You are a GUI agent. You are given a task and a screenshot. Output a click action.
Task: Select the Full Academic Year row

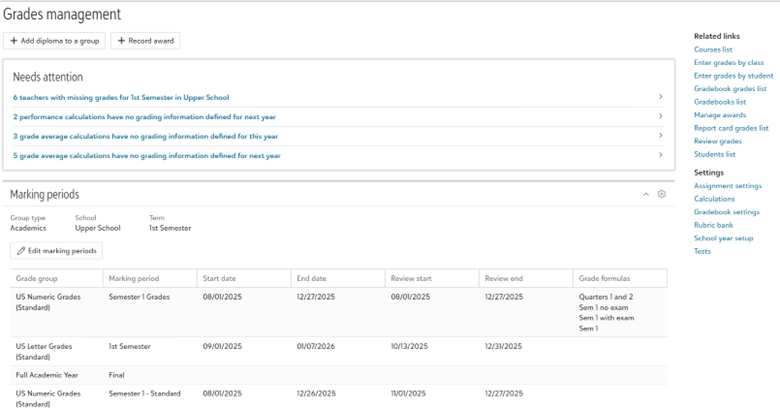(338, 375)
